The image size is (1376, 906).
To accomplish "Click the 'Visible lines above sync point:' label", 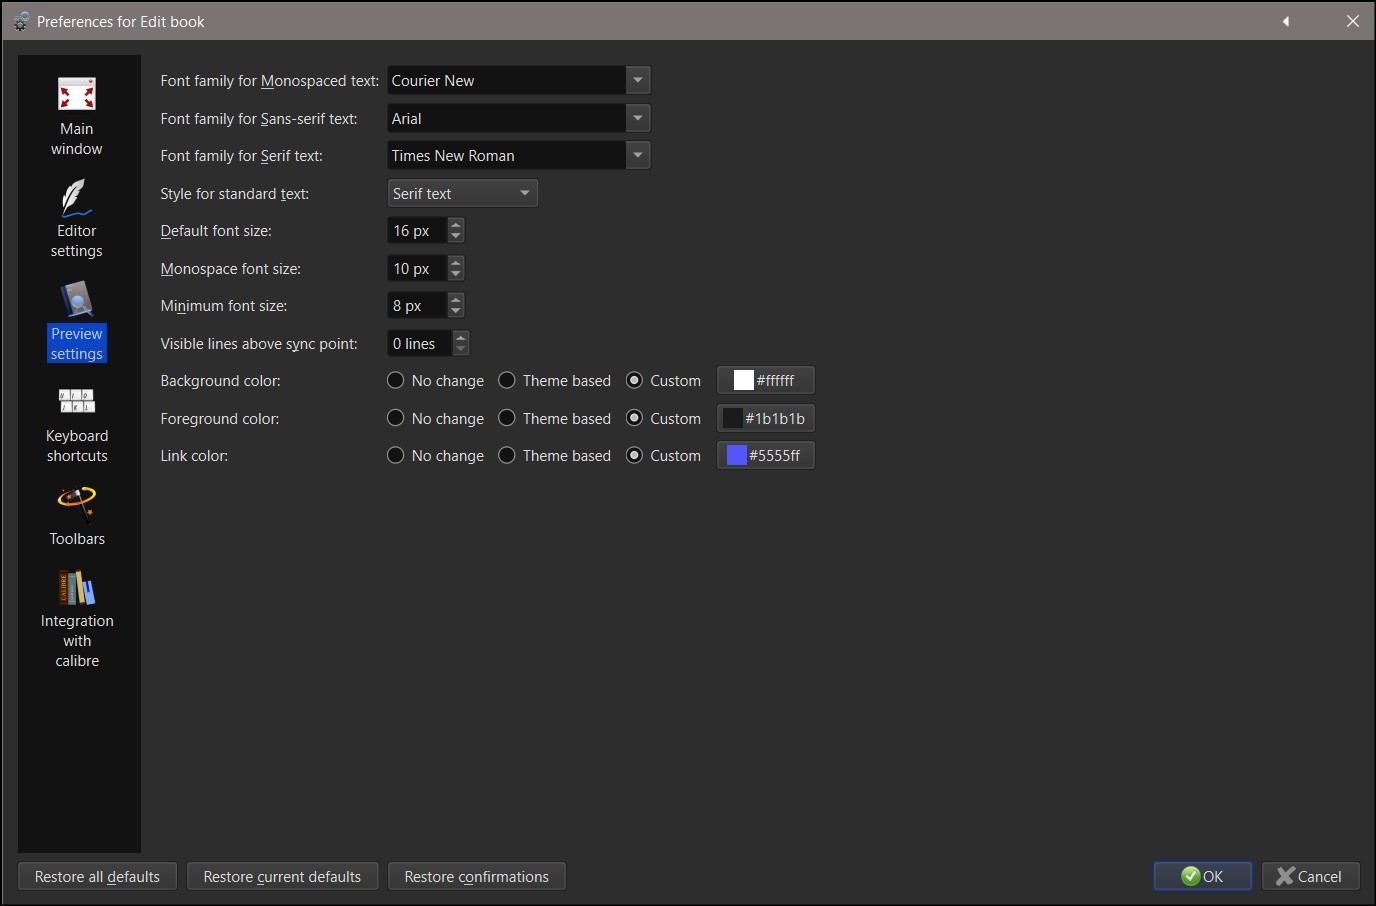I will point(259,344).
